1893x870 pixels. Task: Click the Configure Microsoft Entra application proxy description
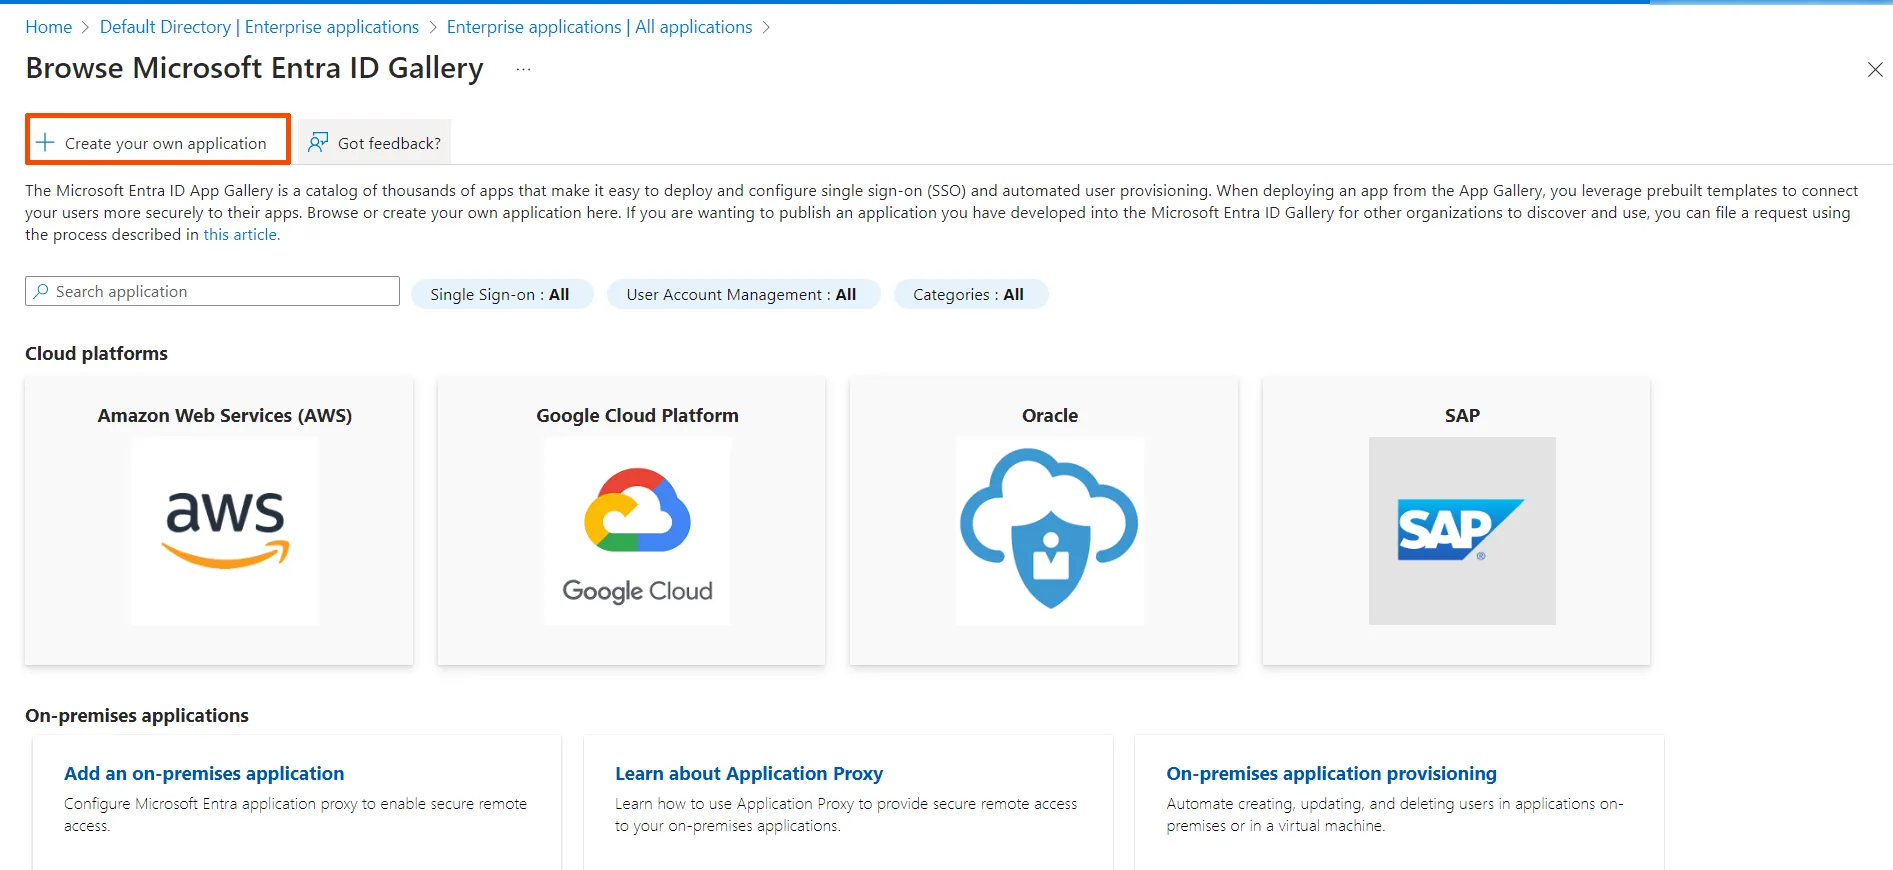[295, 814]
